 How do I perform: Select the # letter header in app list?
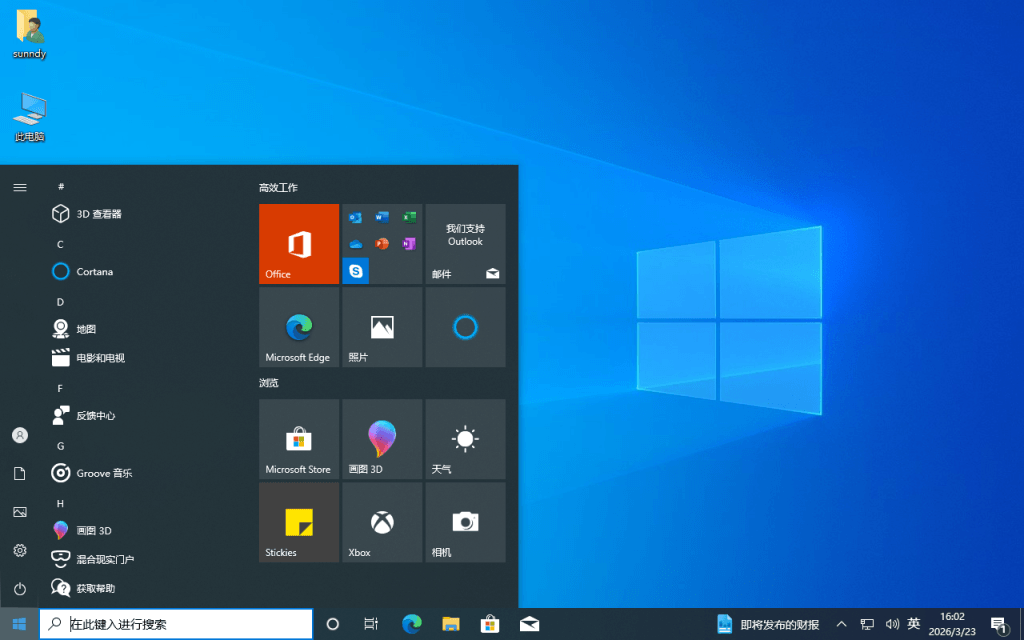[61, 186]
